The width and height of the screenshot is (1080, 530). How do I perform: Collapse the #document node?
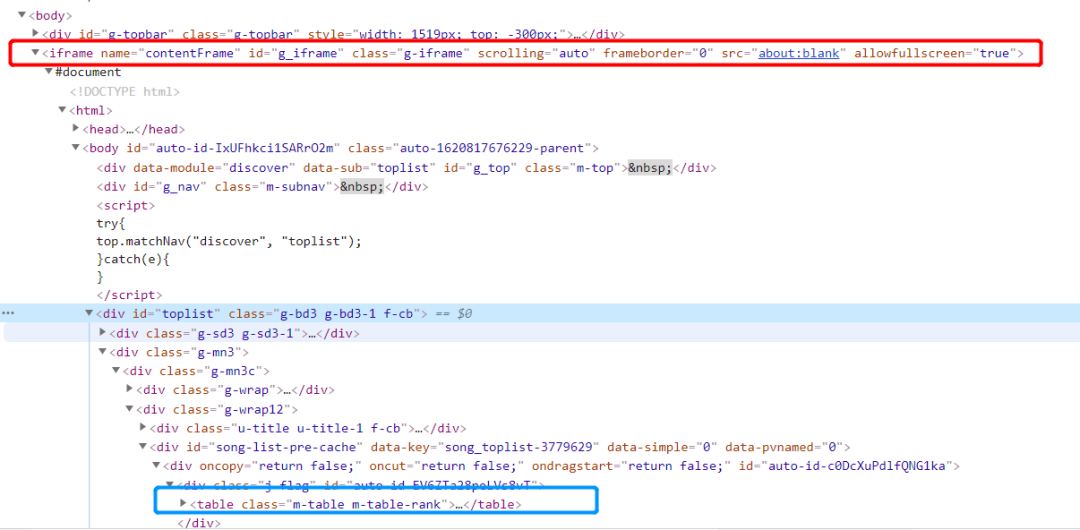[x=49, y=72]
